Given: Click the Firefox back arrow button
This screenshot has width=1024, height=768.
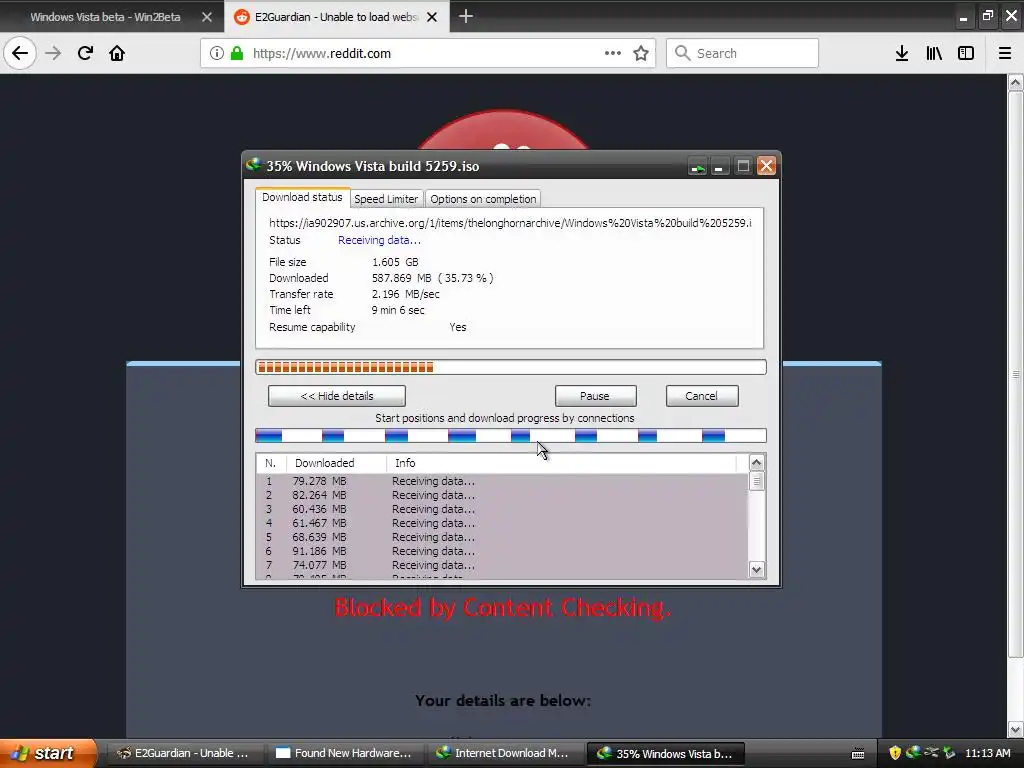Looking at the screenshot, I should [20, 53].
